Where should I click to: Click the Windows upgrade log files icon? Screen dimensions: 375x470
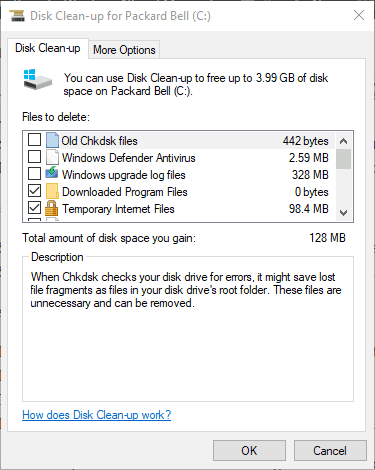click(x=52, y=174)
